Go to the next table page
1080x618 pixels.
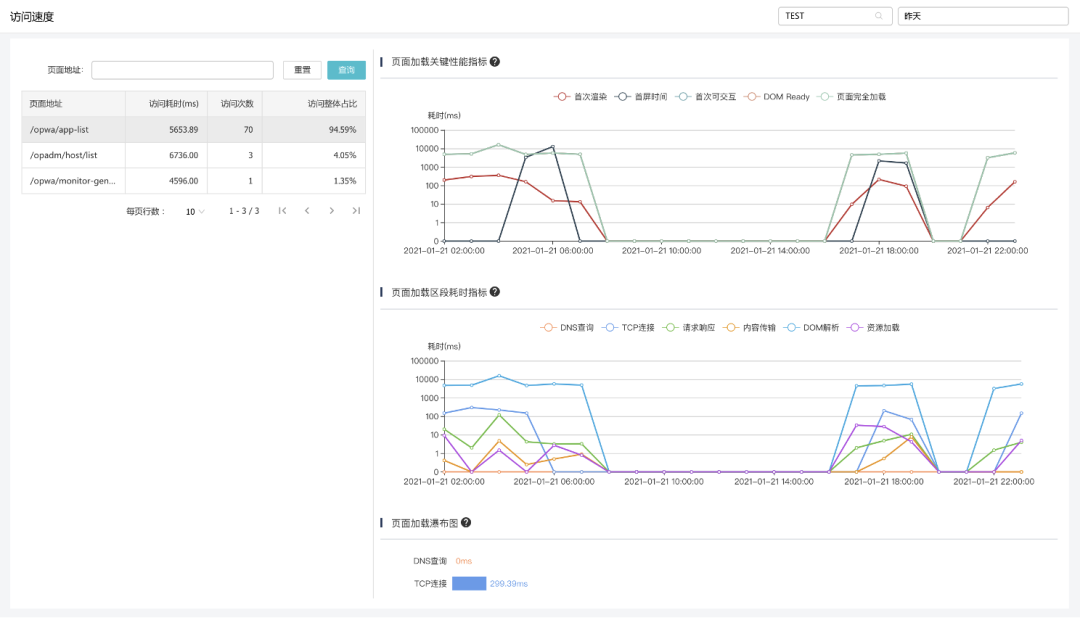(x=331, y=211)
